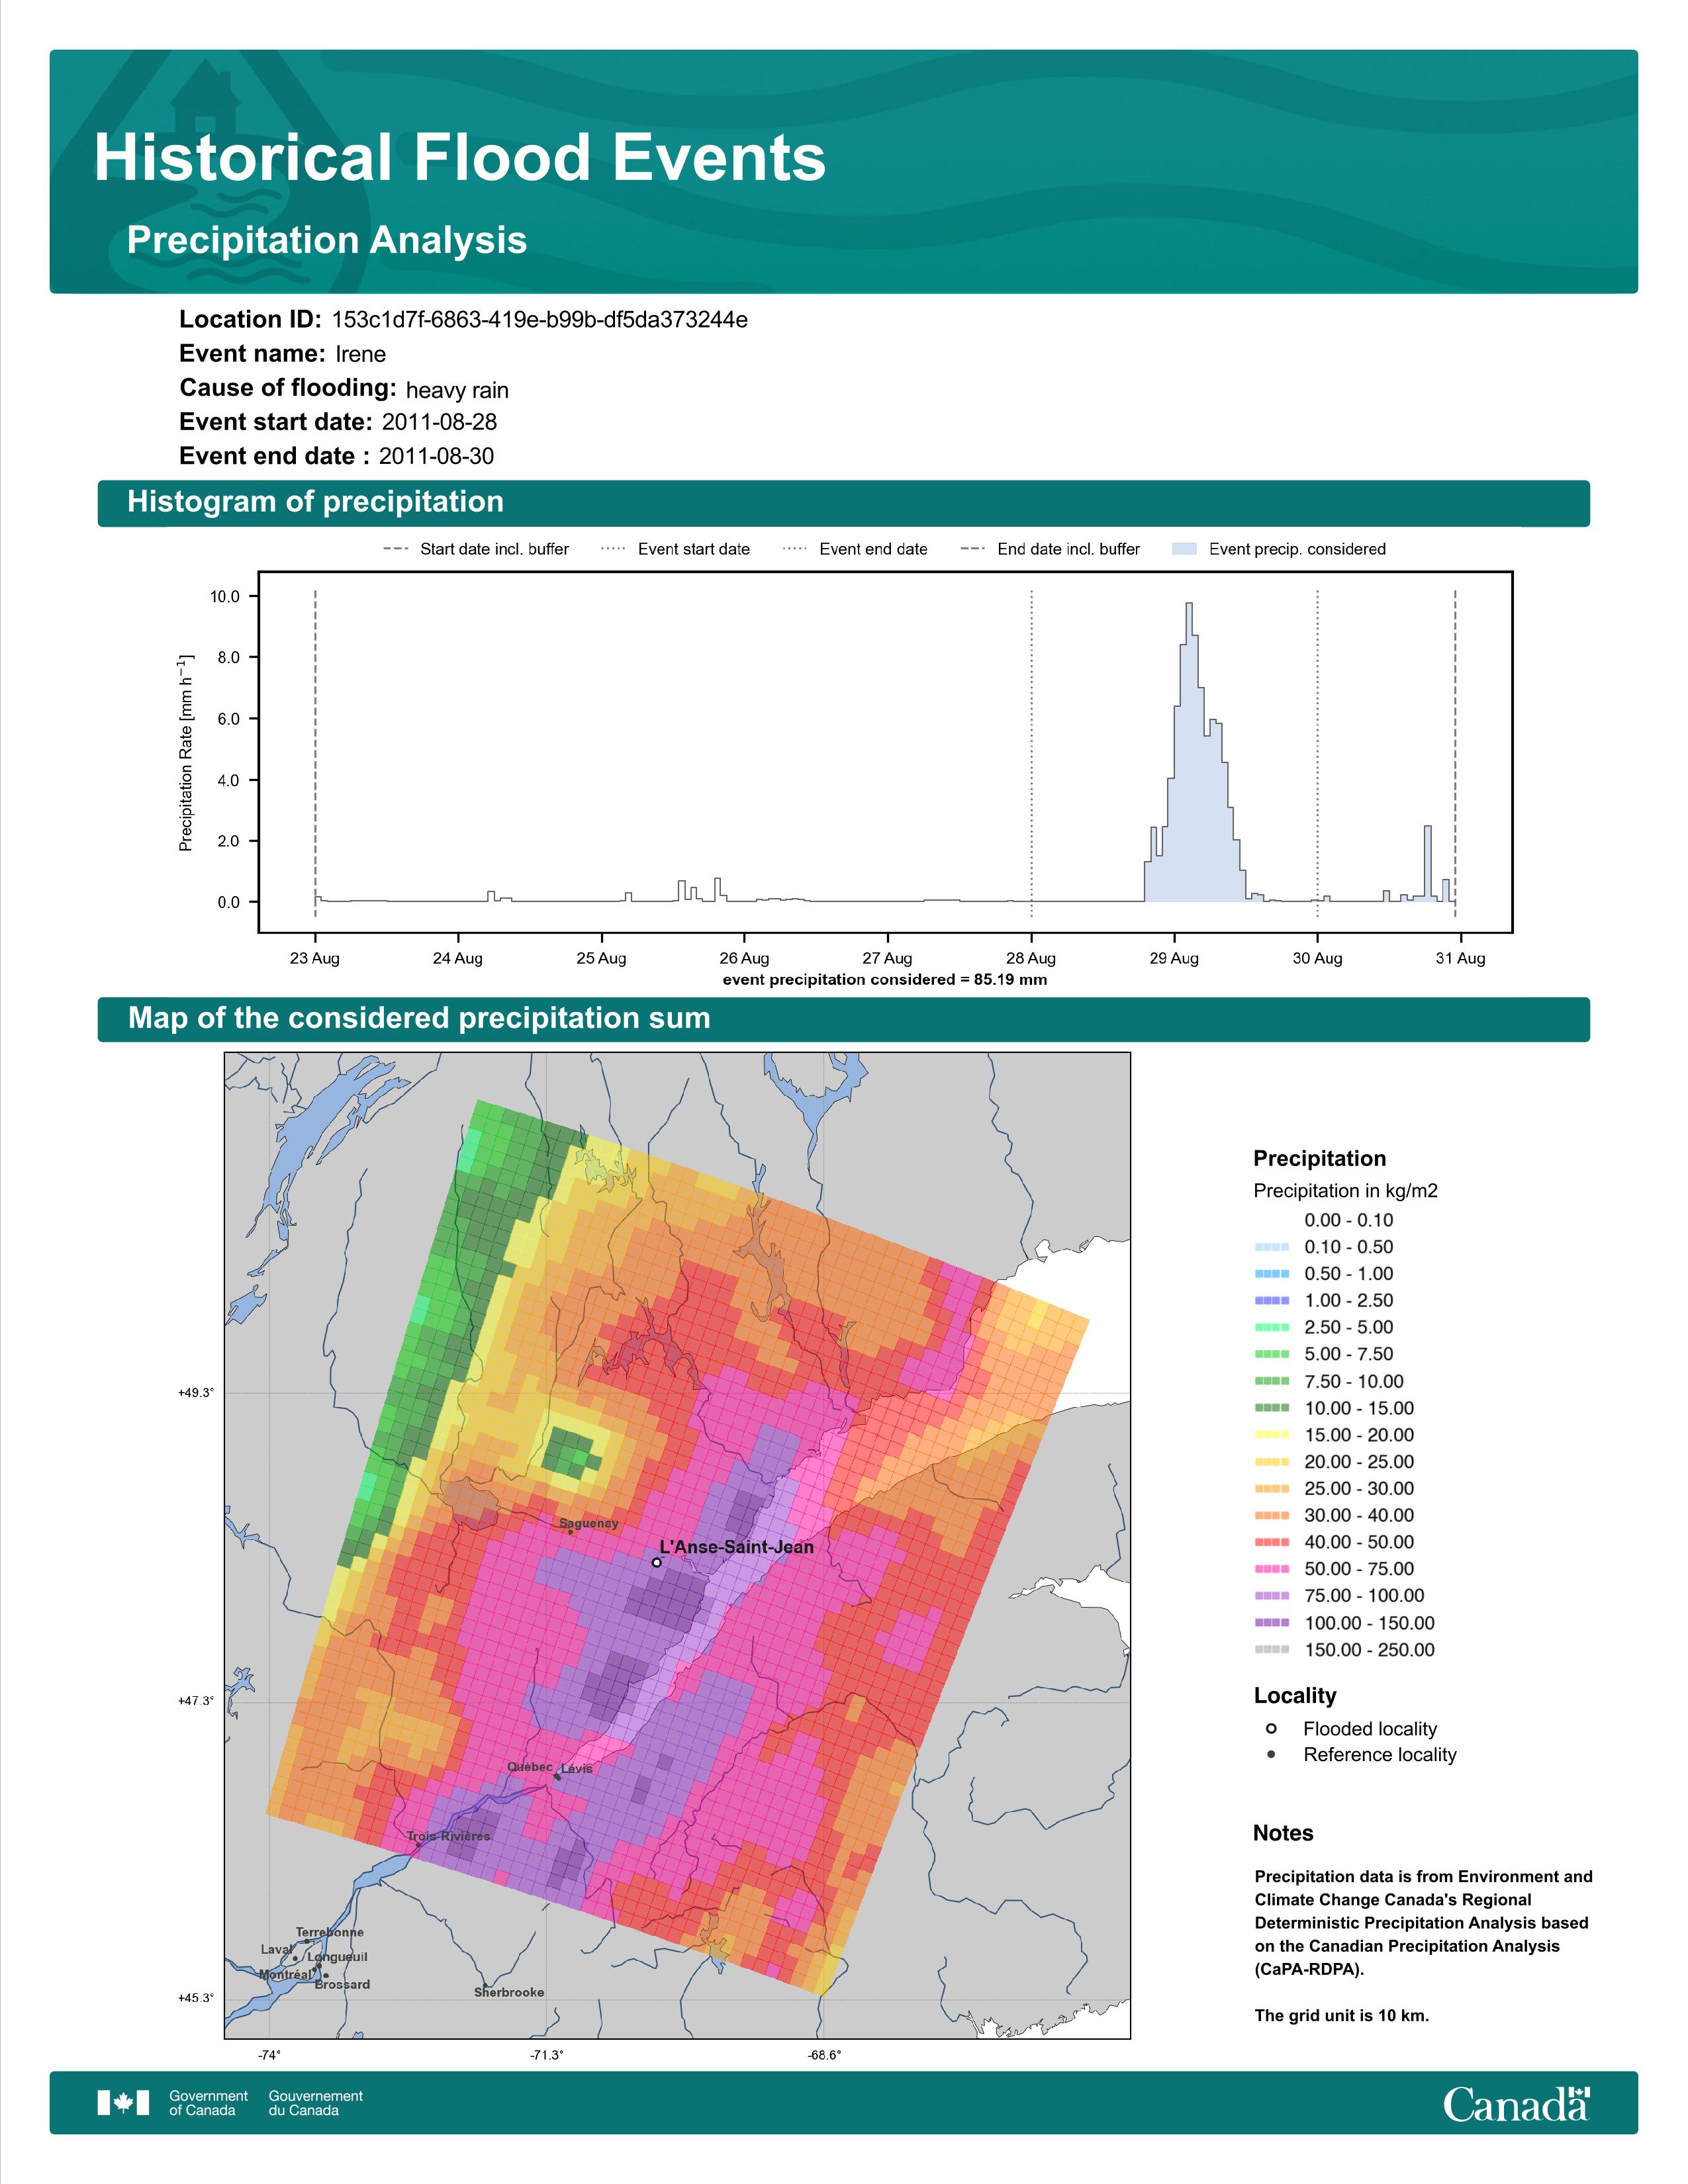
Task: Click the Québec city label on map
Action: [x=529, y=1767]
